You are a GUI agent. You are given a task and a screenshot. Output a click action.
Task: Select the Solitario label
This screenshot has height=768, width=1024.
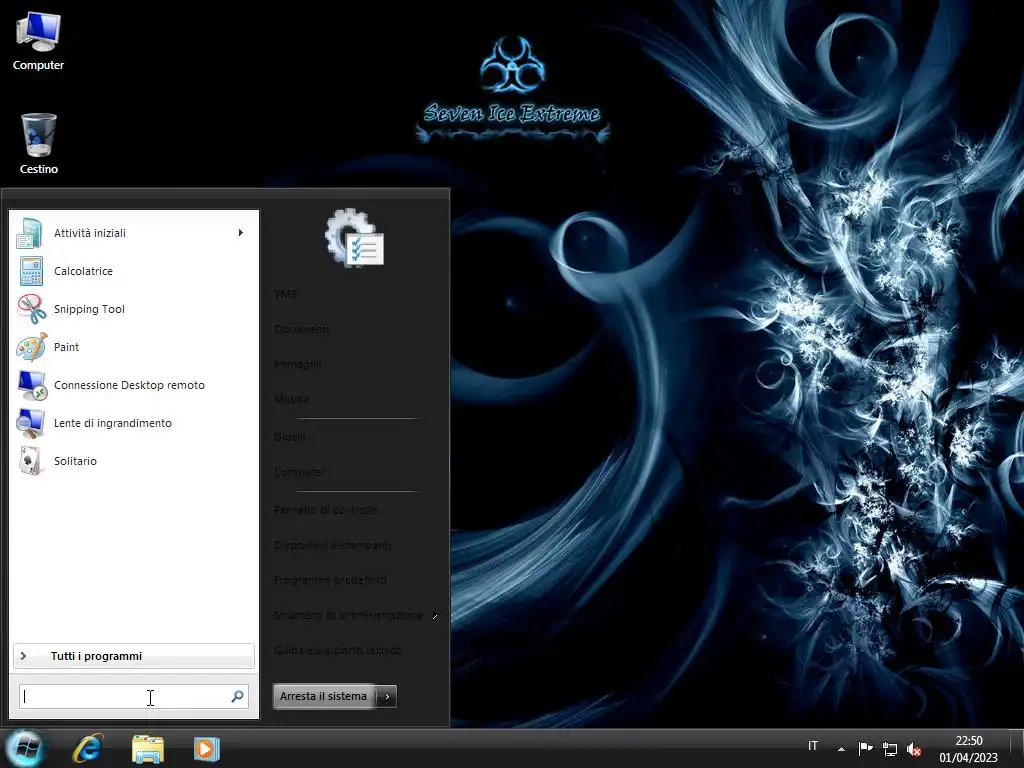pyautogui.click(x=75, y=460)
